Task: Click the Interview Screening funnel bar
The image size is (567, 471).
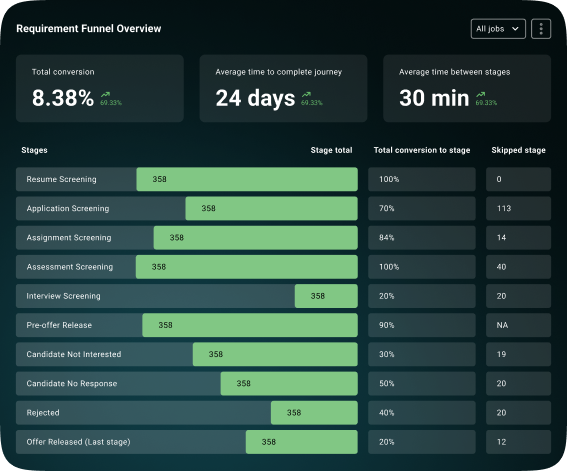Action: tap(326, 296)
